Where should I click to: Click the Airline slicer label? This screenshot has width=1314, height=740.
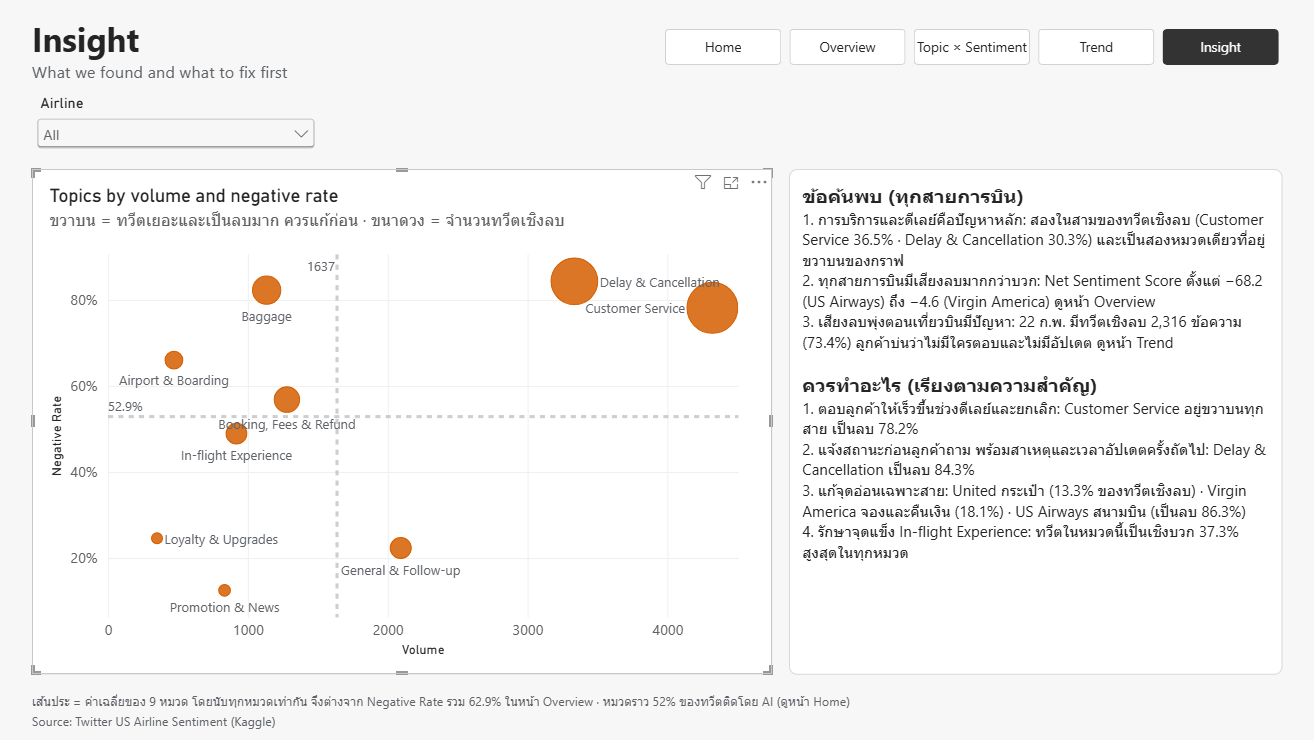62,103
